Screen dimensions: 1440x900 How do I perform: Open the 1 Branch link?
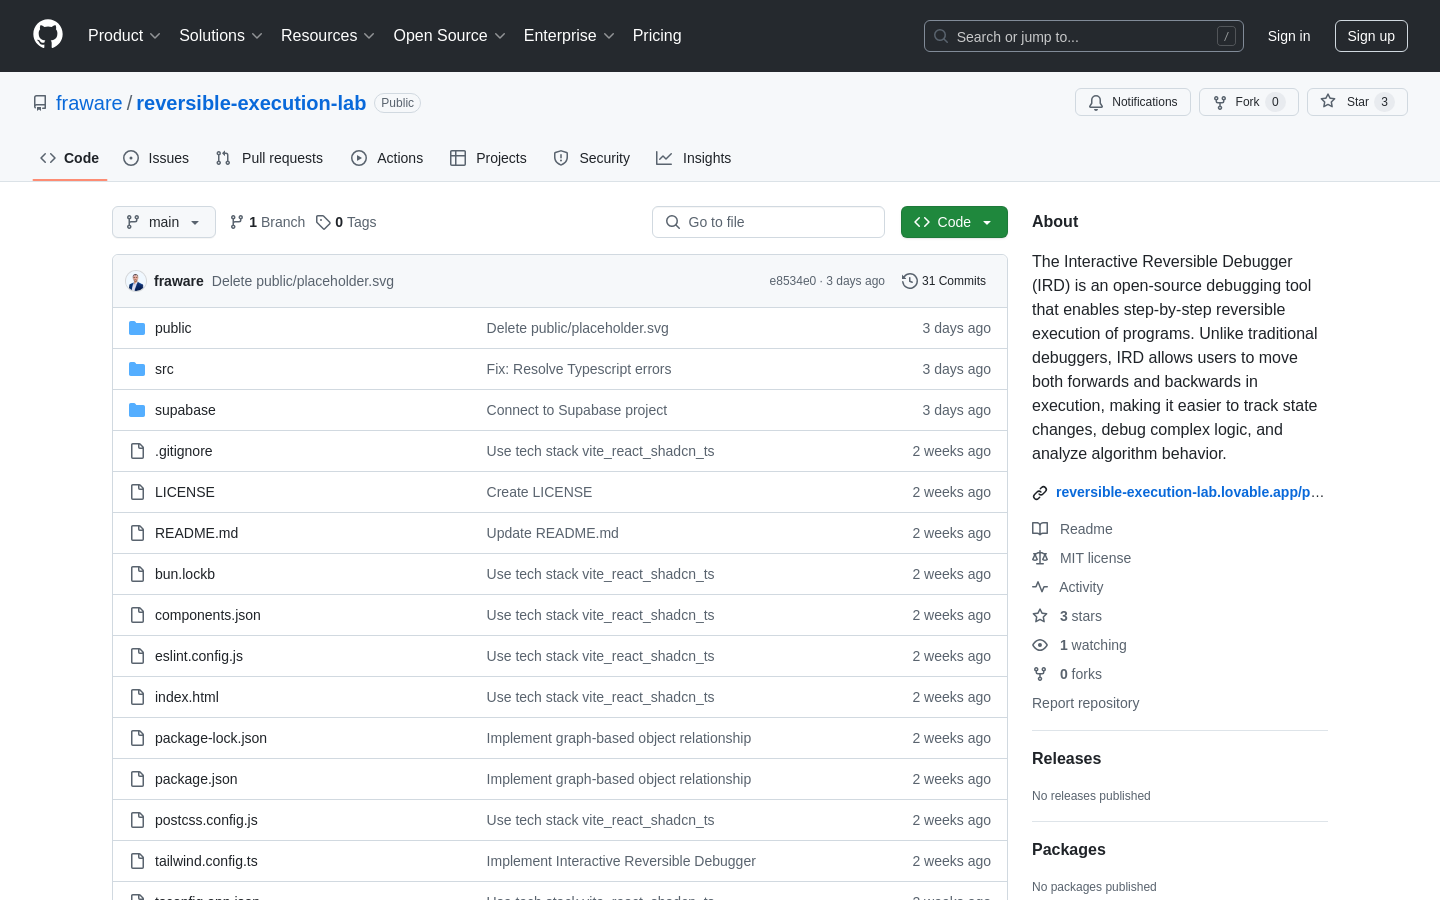click(267, 222)
